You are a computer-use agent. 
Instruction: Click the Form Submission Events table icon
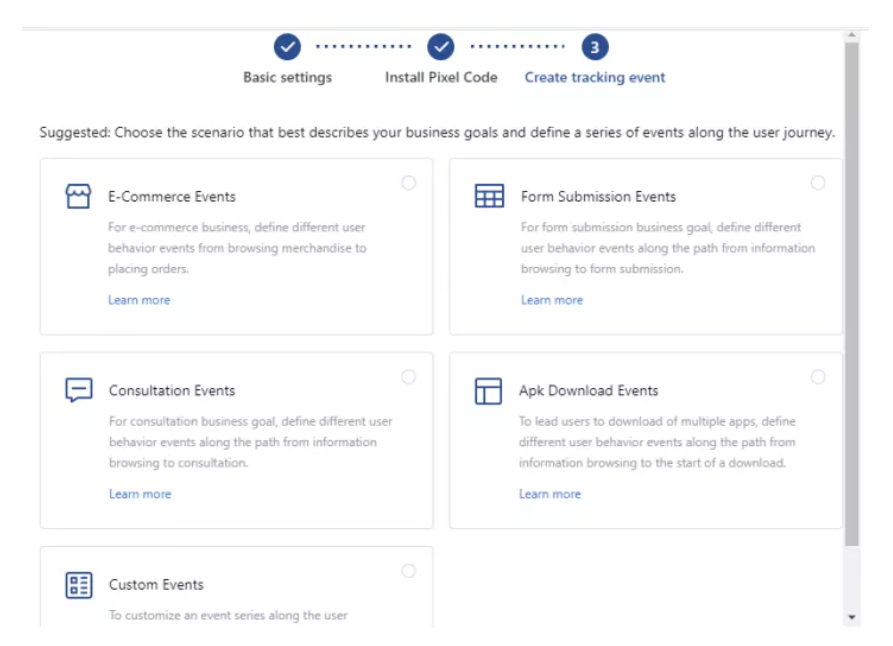489,196
